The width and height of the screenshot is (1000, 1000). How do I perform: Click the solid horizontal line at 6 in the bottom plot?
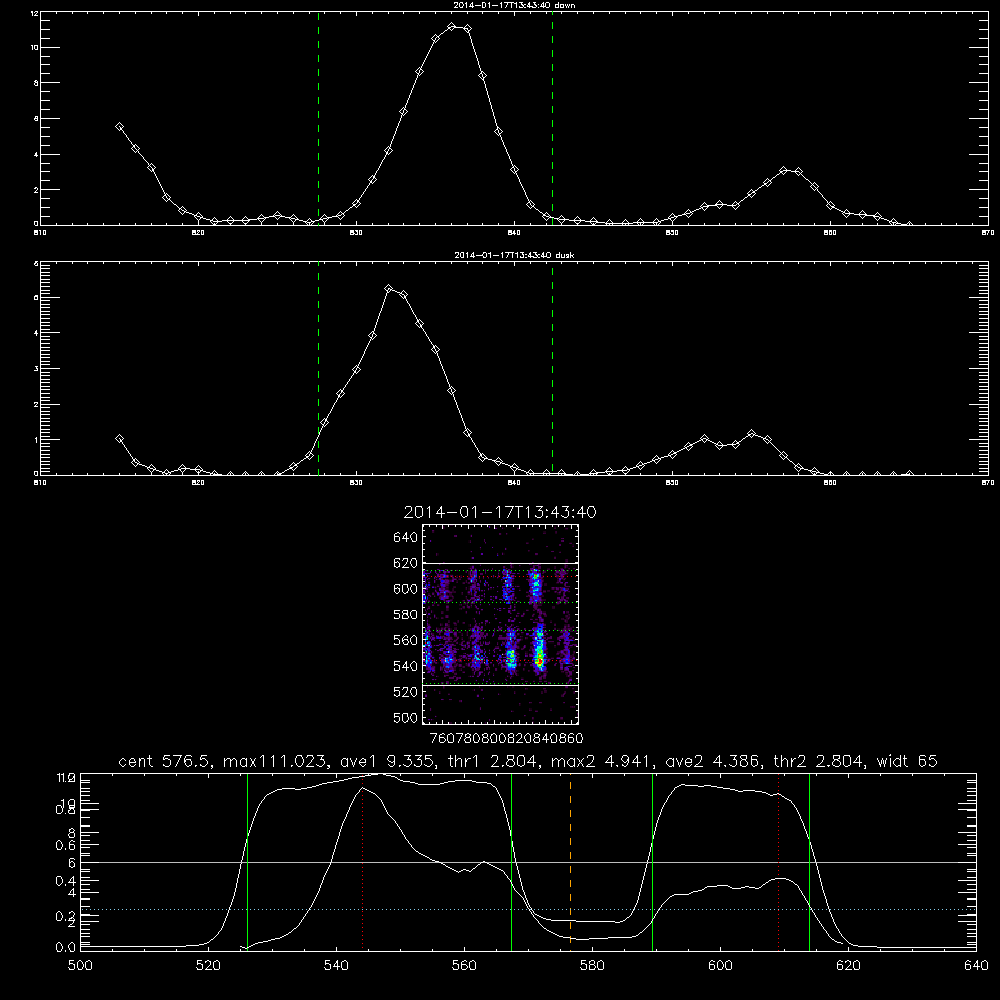528,862
